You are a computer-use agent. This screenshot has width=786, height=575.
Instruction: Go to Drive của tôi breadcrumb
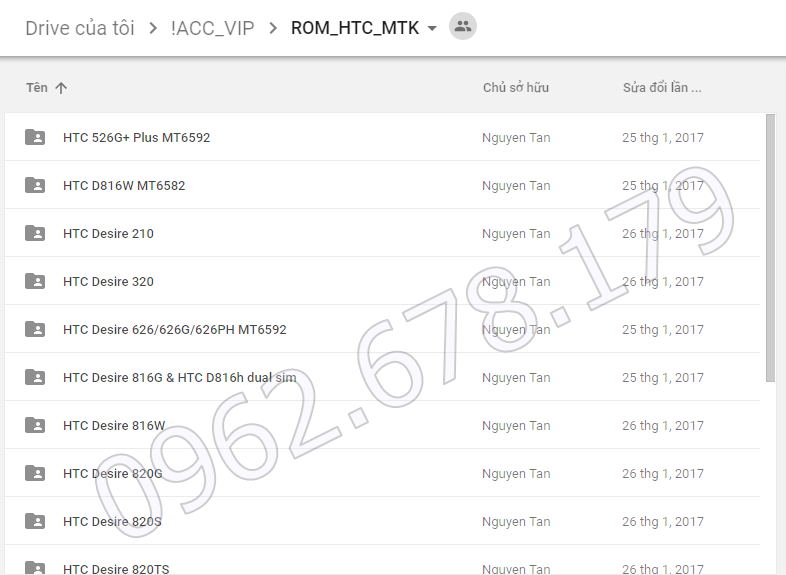click(x=80, y=28)
